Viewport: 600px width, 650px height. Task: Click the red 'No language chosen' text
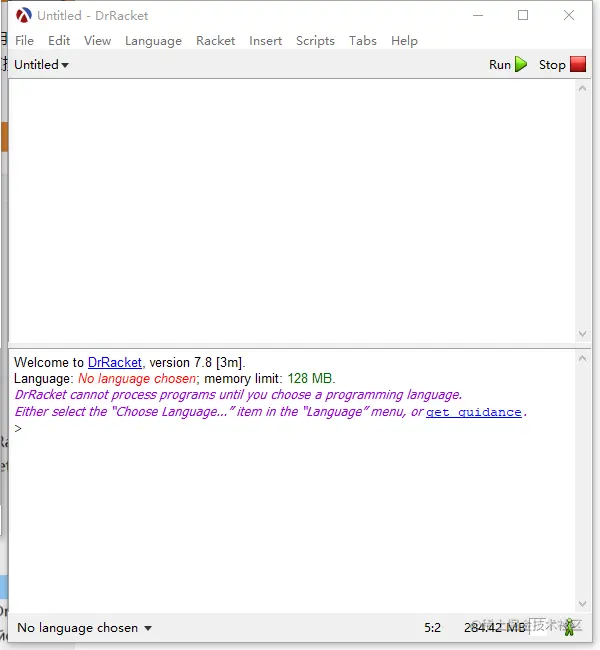click(137, 378)
